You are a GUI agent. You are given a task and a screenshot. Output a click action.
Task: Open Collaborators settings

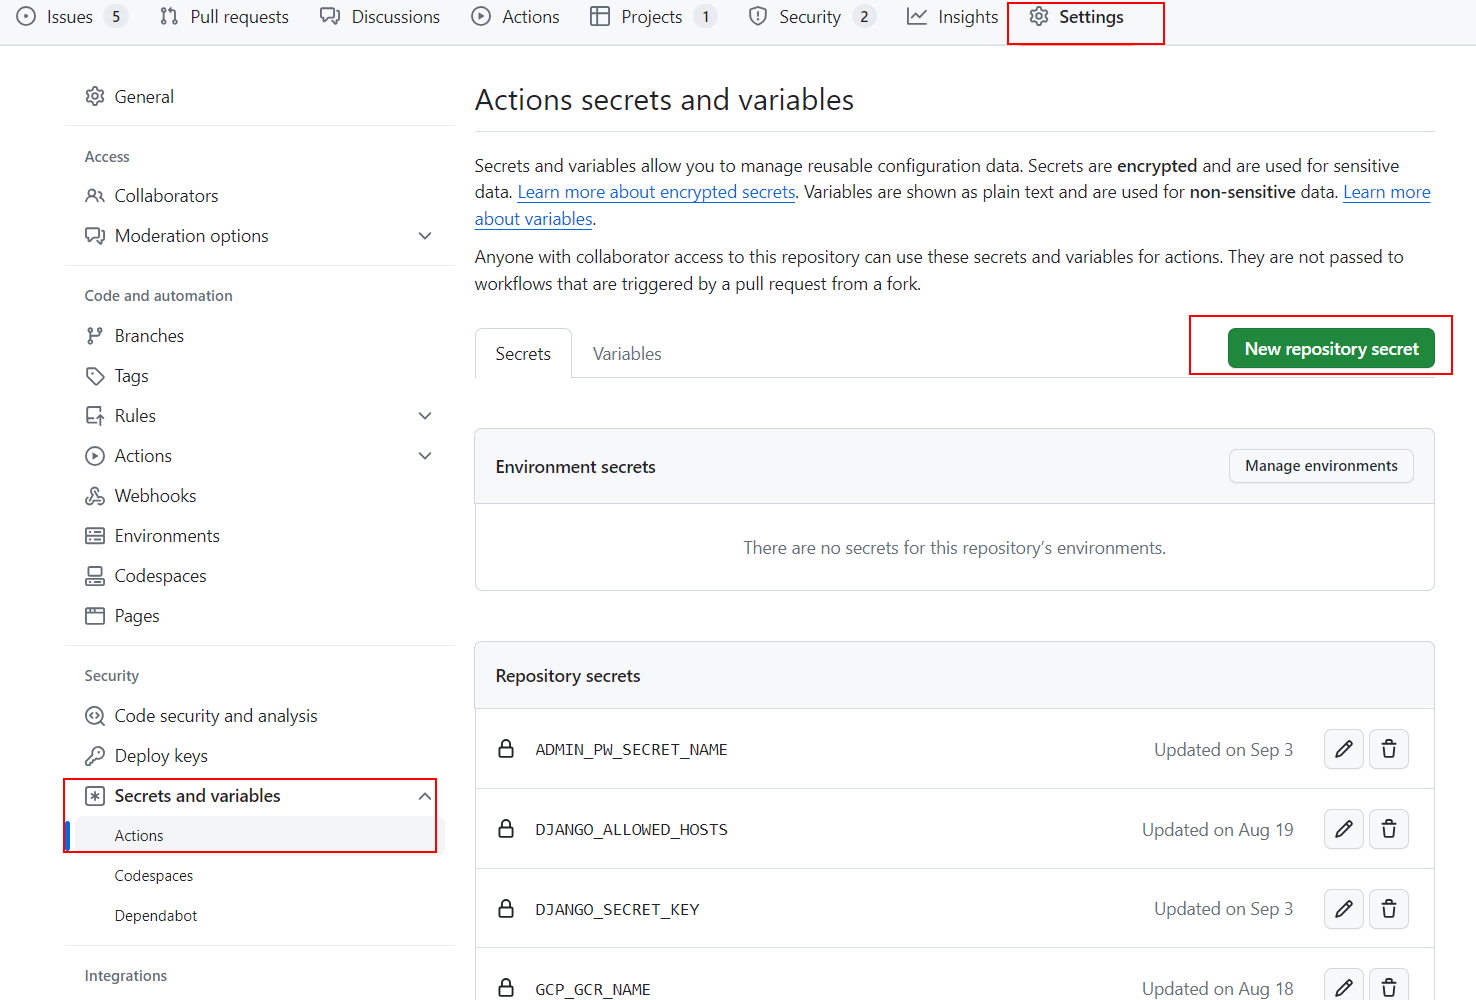pos(259,196)
